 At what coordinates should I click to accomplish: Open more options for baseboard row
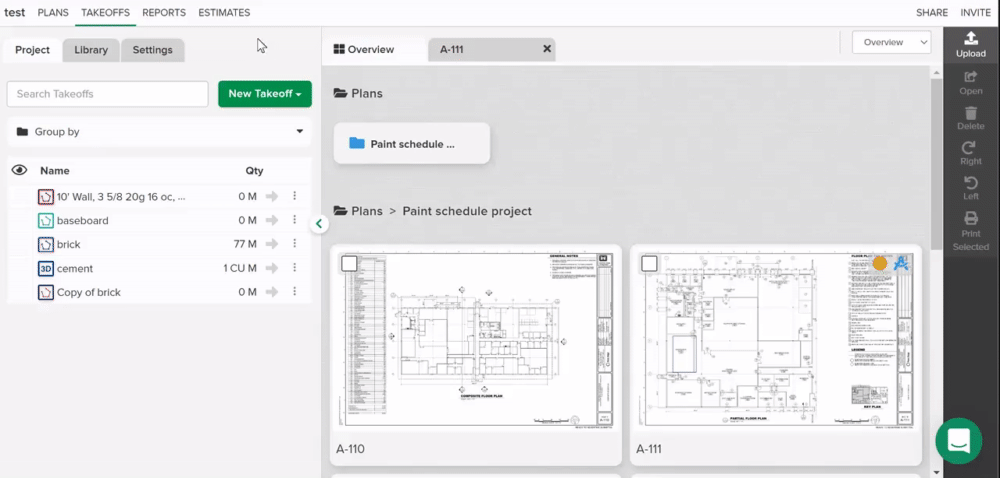point(295,220)
